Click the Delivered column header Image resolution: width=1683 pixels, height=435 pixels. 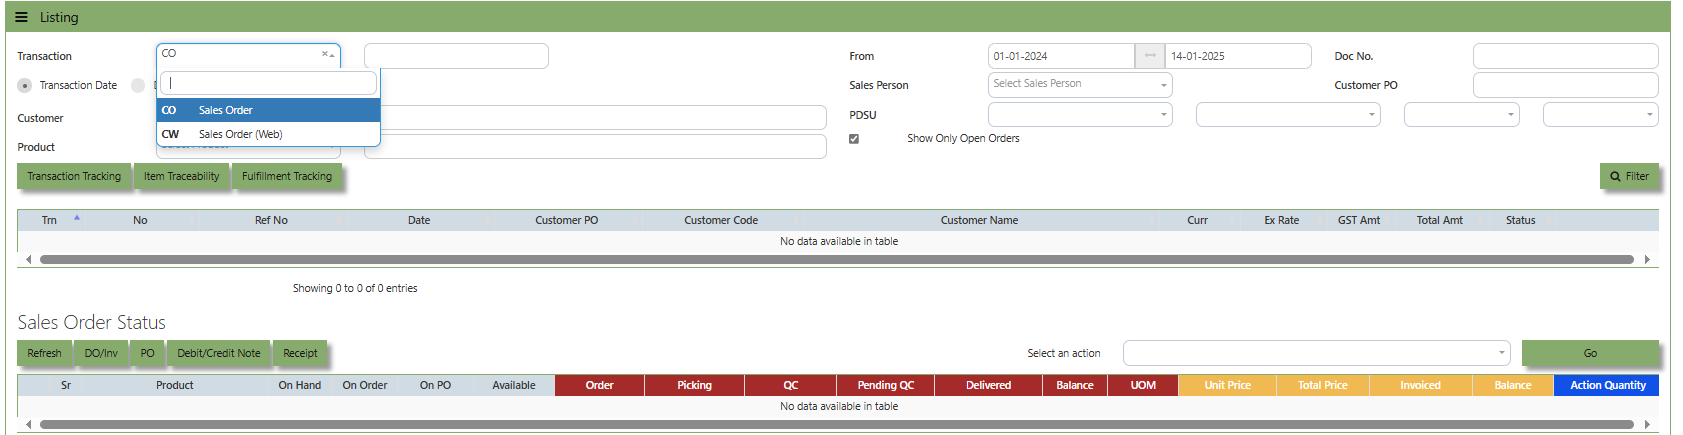[988, 385]
